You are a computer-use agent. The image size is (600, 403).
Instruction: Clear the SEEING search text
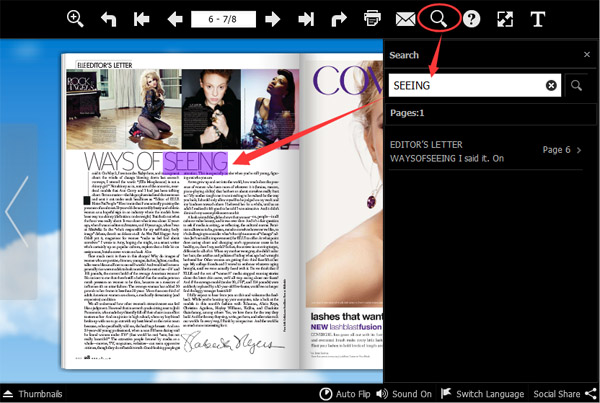point(551,87)
